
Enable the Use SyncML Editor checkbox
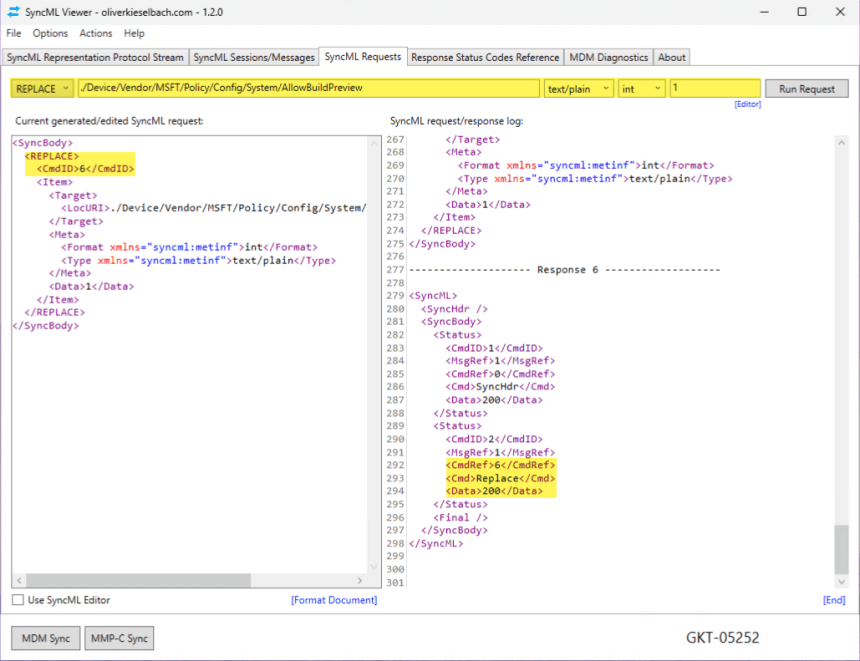pos(17,600)
